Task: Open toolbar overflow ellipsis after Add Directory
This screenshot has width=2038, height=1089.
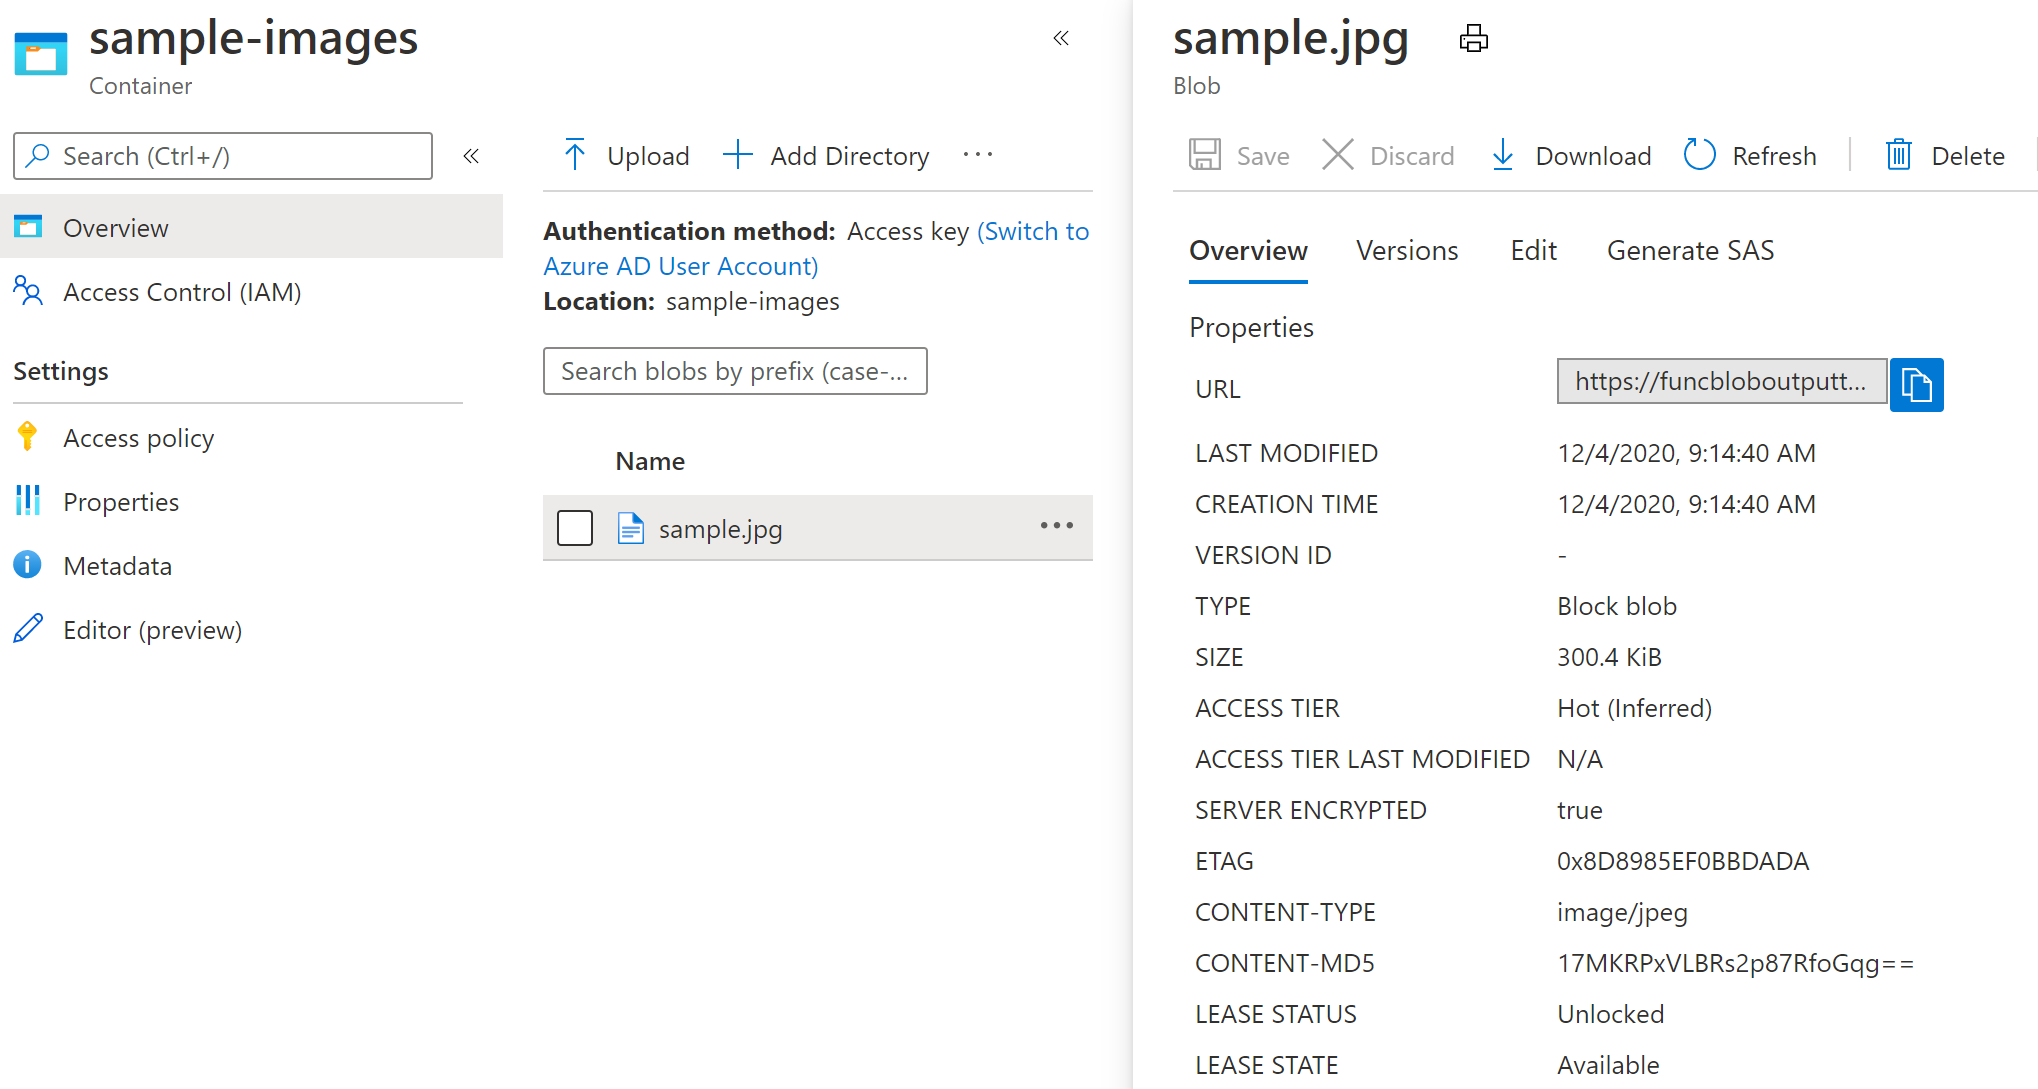Action: (x=977, y=154)
